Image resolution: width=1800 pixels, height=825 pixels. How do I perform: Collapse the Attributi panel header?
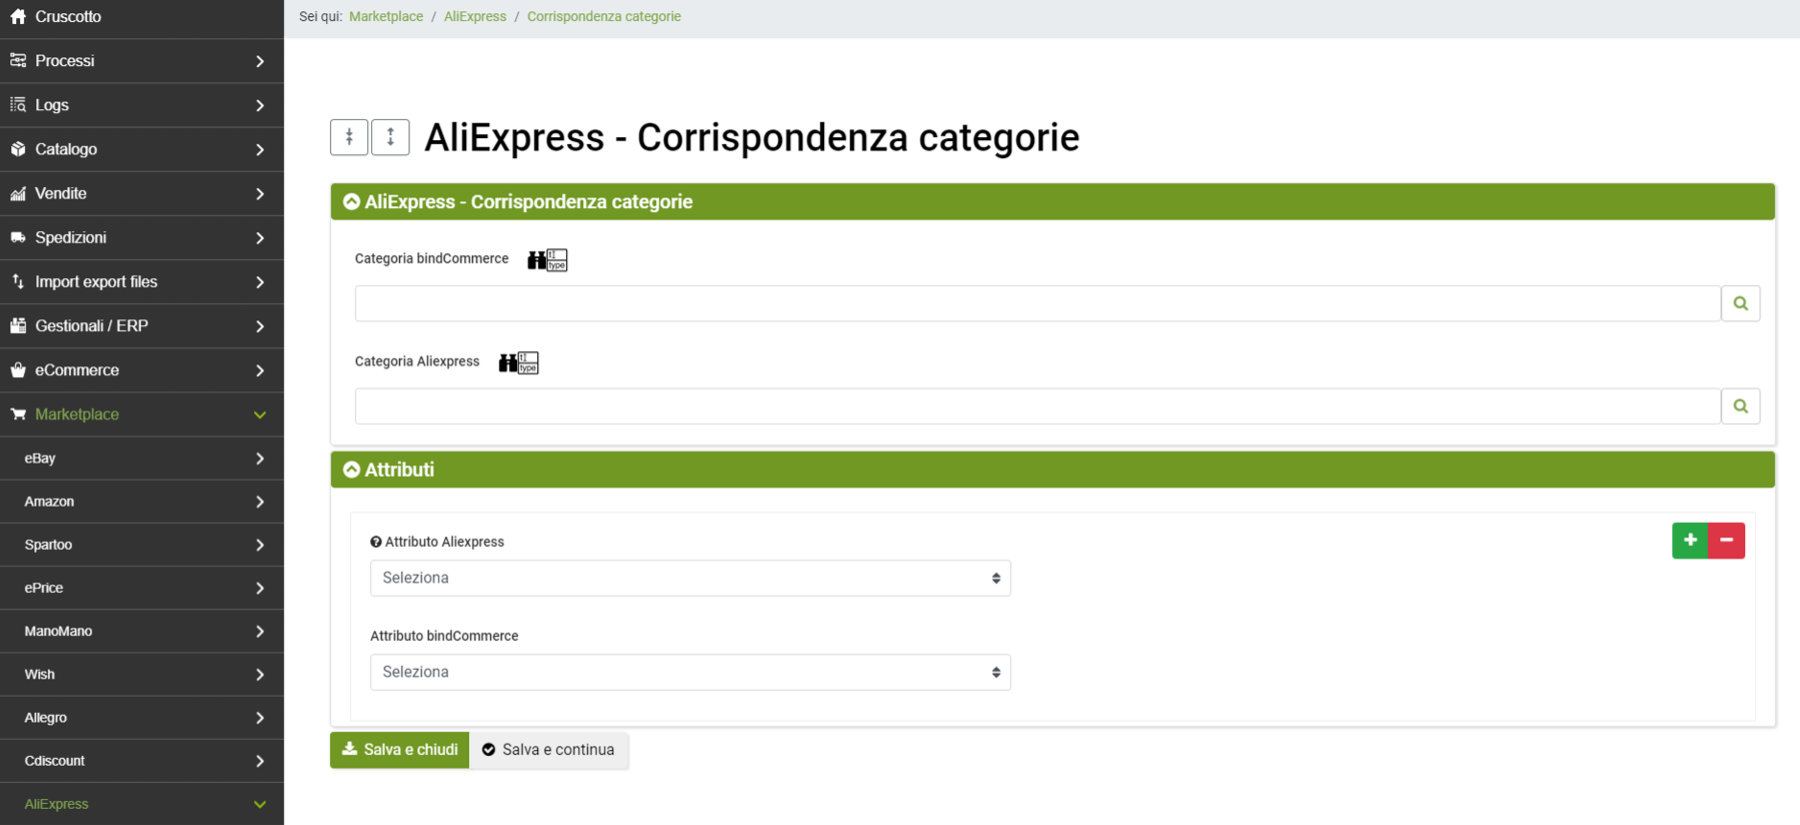(x=351, y=470)
